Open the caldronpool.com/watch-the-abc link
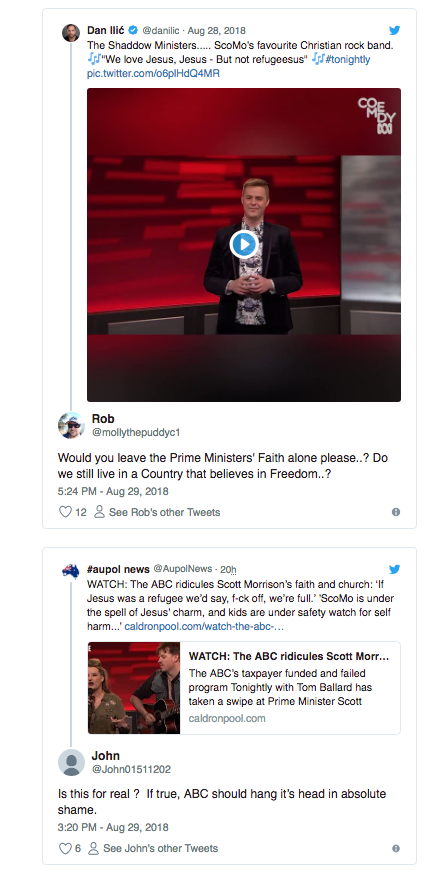 (204, 627)
